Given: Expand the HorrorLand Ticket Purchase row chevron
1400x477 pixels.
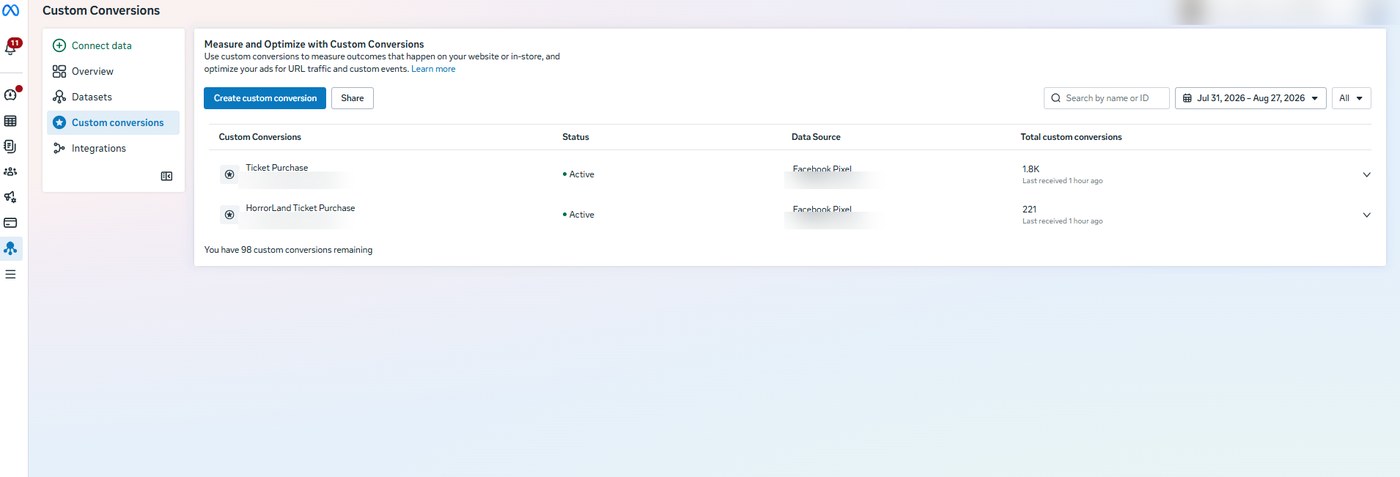Looking at the screenshot, I should [1366, 214].
